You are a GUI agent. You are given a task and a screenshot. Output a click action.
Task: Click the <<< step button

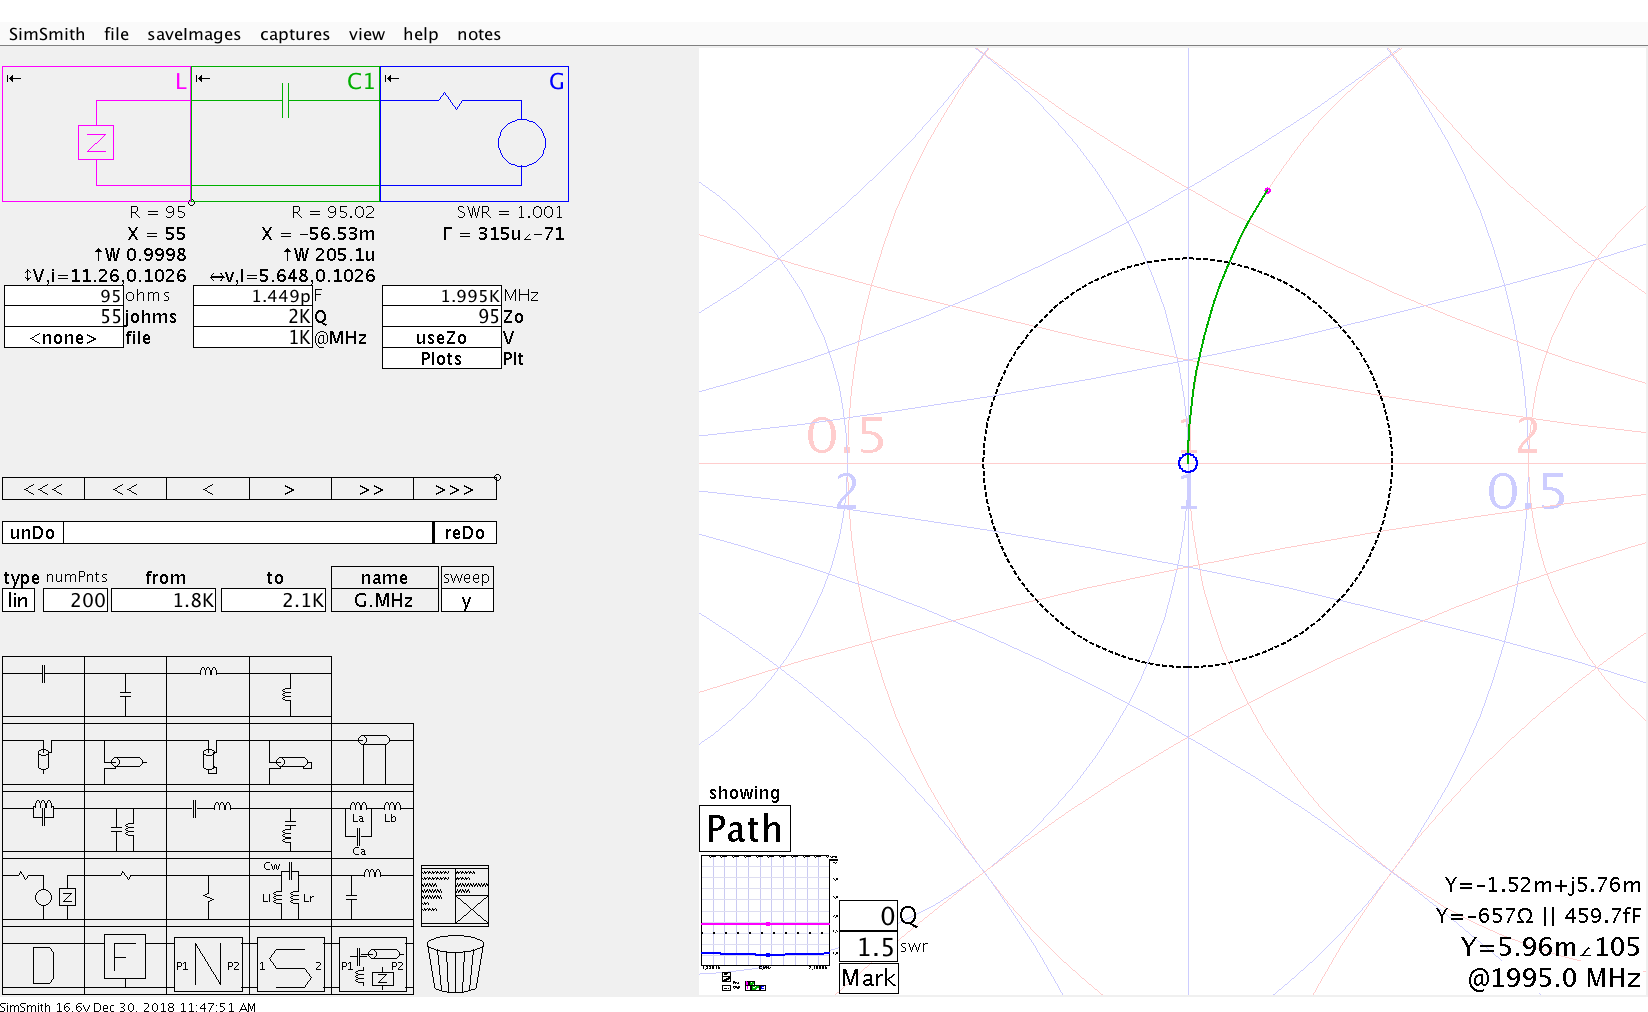click(43, 489)
